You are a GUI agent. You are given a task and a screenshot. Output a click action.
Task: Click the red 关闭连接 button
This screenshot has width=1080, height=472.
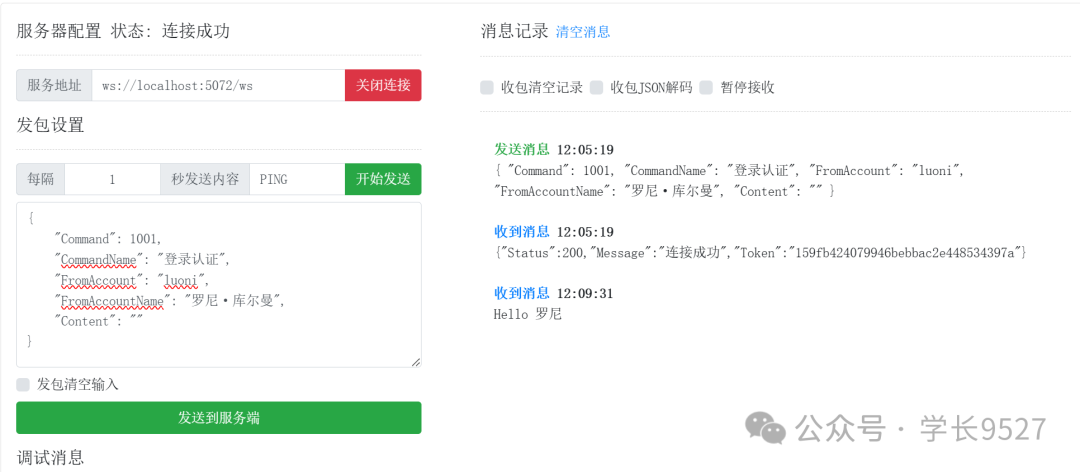(x=383, y=85)
